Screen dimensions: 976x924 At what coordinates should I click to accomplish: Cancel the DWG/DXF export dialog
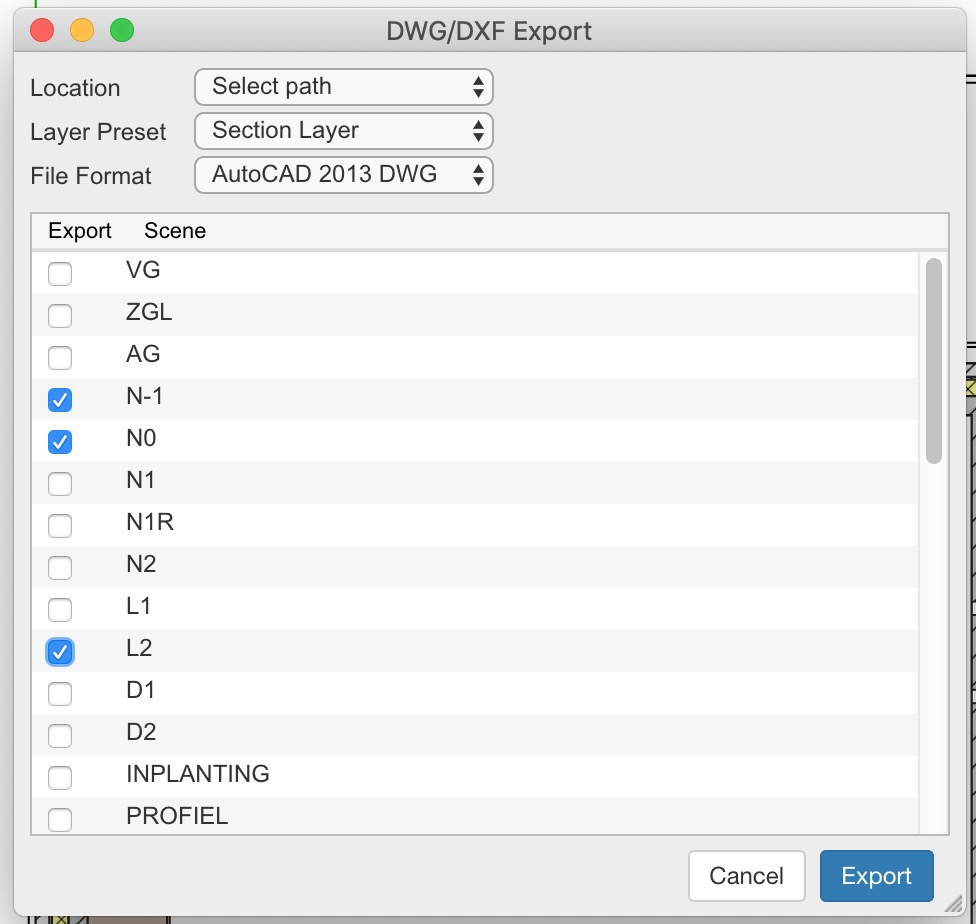coord(746,876)
